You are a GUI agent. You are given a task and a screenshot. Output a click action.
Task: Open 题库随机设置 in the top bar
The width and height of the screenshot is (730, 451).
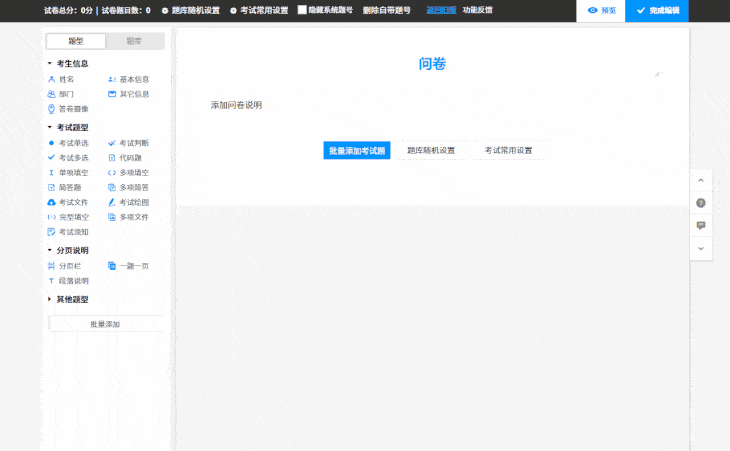click(x=191, y=10)
